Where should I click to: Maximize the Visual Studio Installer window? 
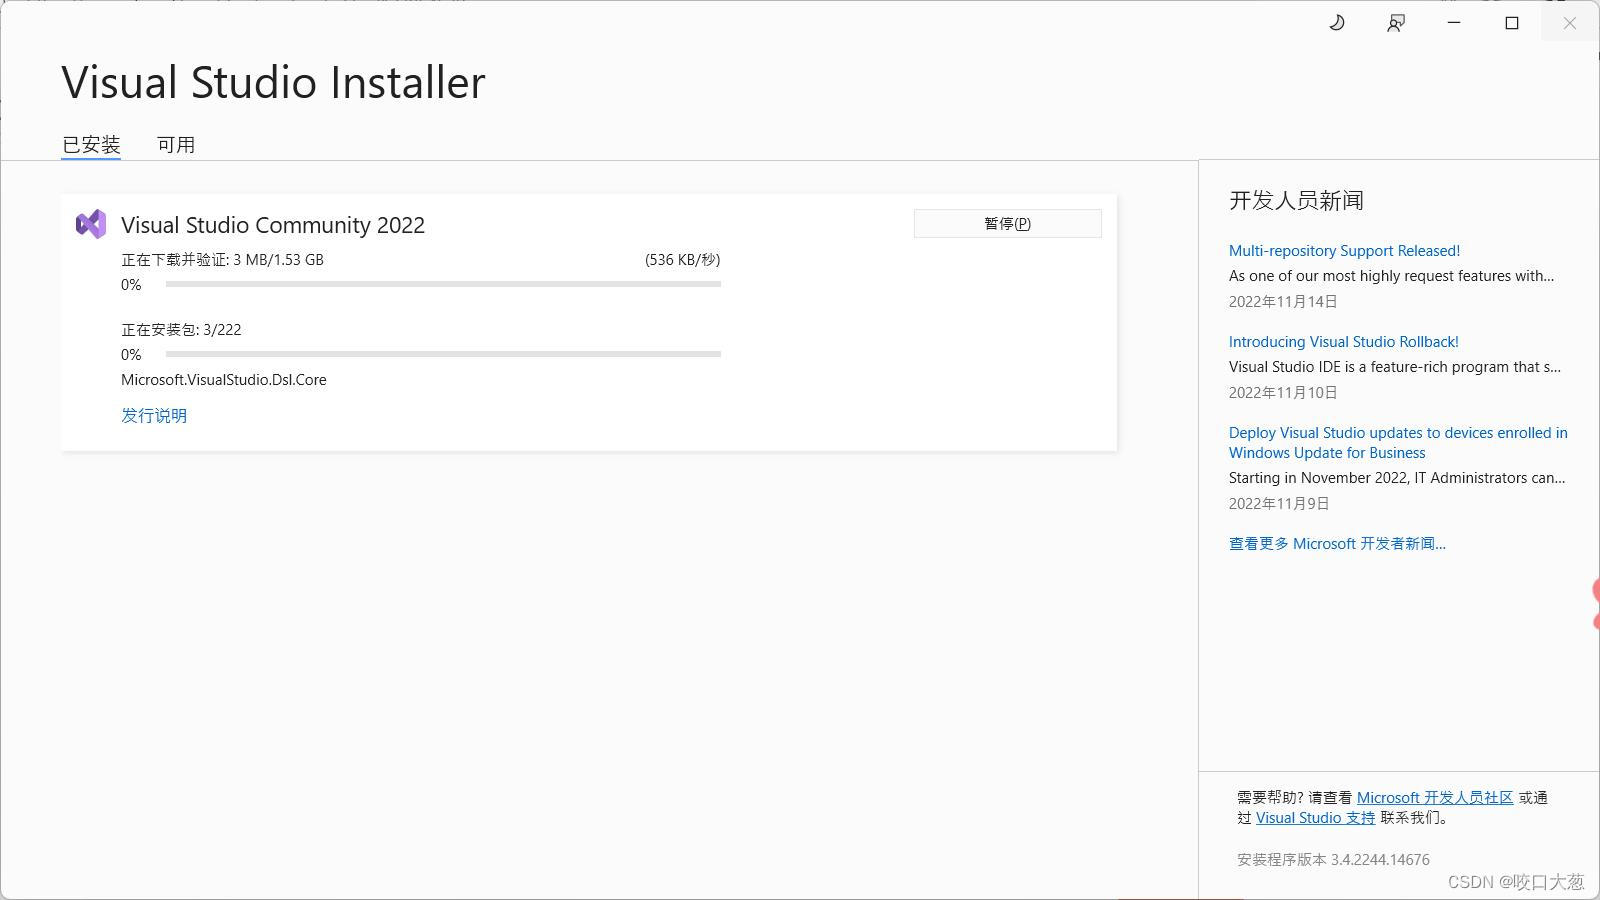[x=1512, y=23]
